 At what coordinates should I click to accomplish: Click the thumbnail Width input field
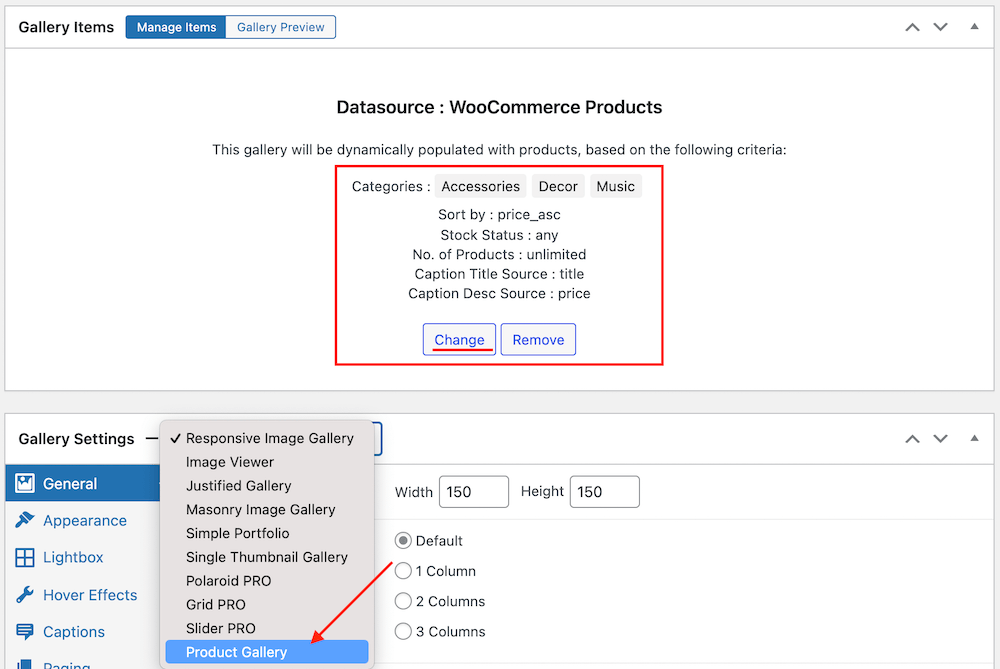pyautogui.click(x=474, y=492)
